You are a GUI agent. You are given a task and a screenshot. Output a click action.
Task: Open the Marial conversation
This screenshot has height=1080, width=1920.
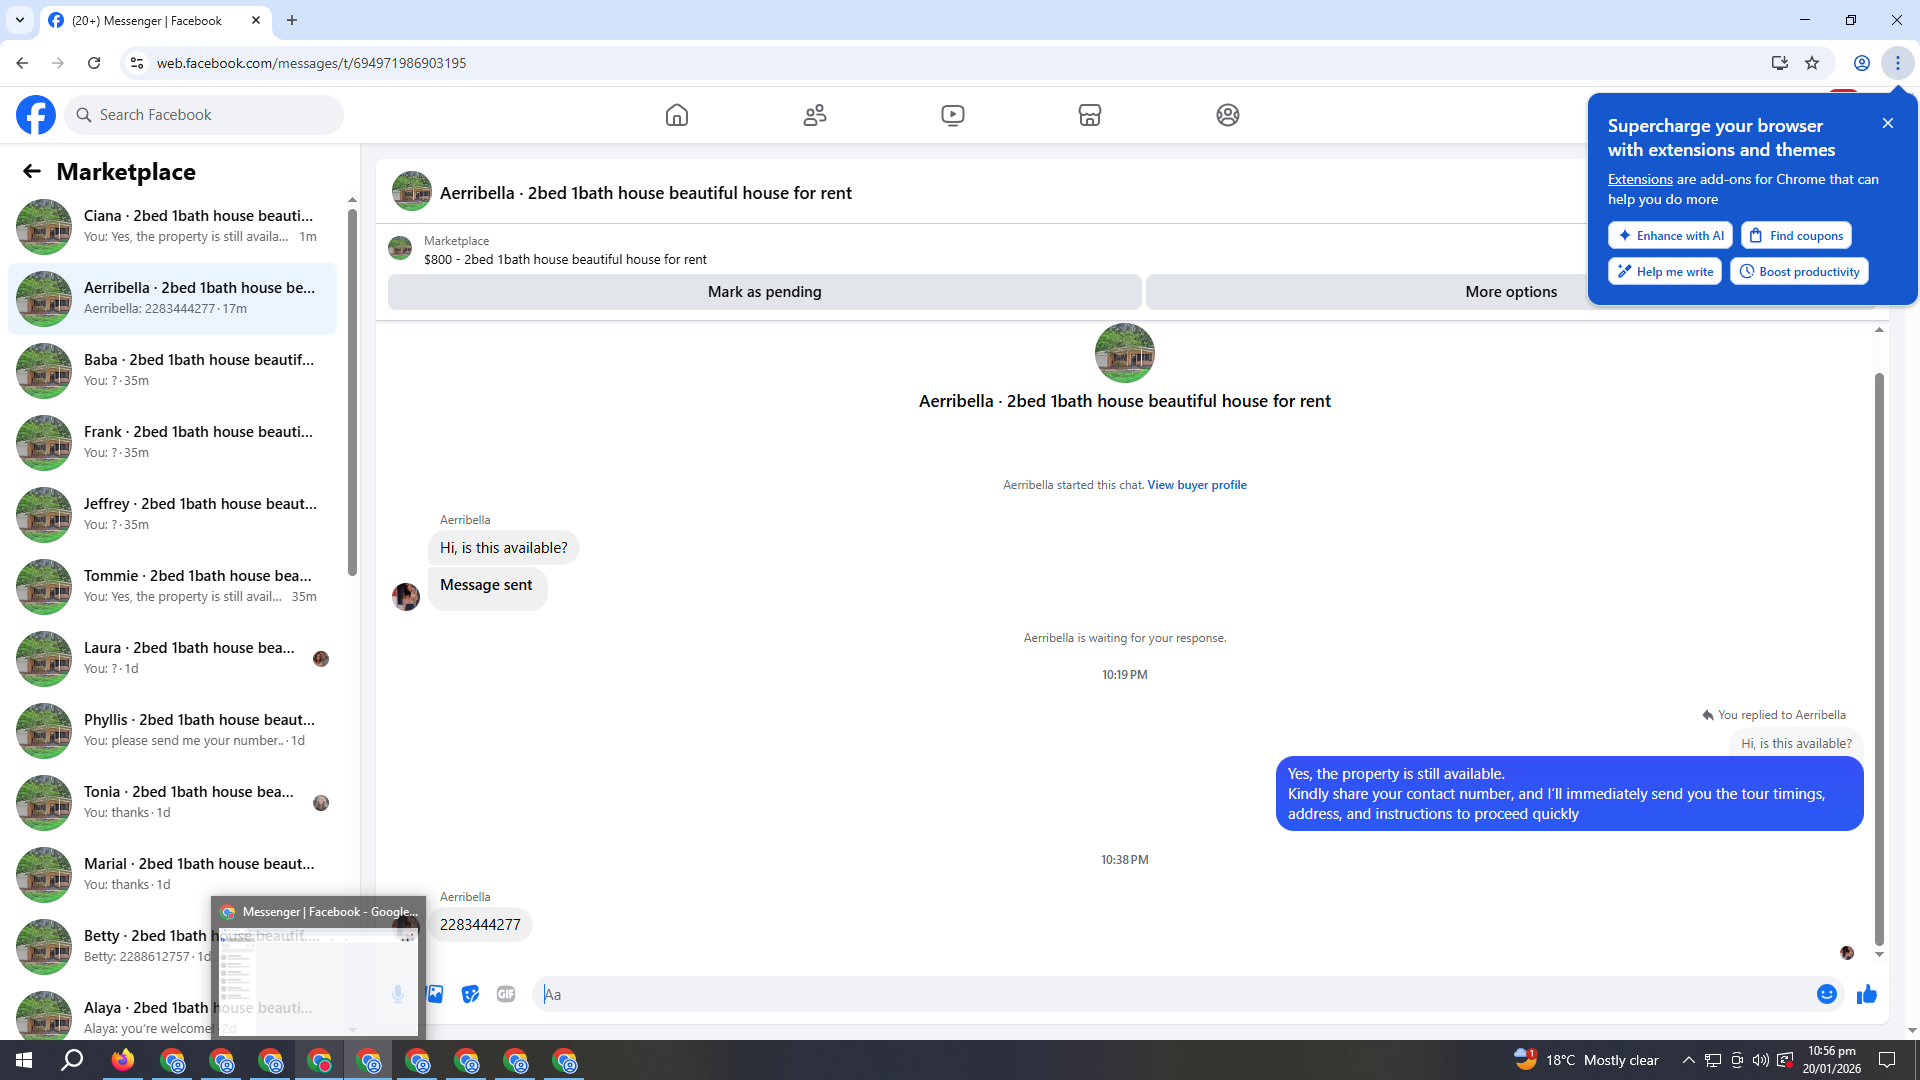172,875
